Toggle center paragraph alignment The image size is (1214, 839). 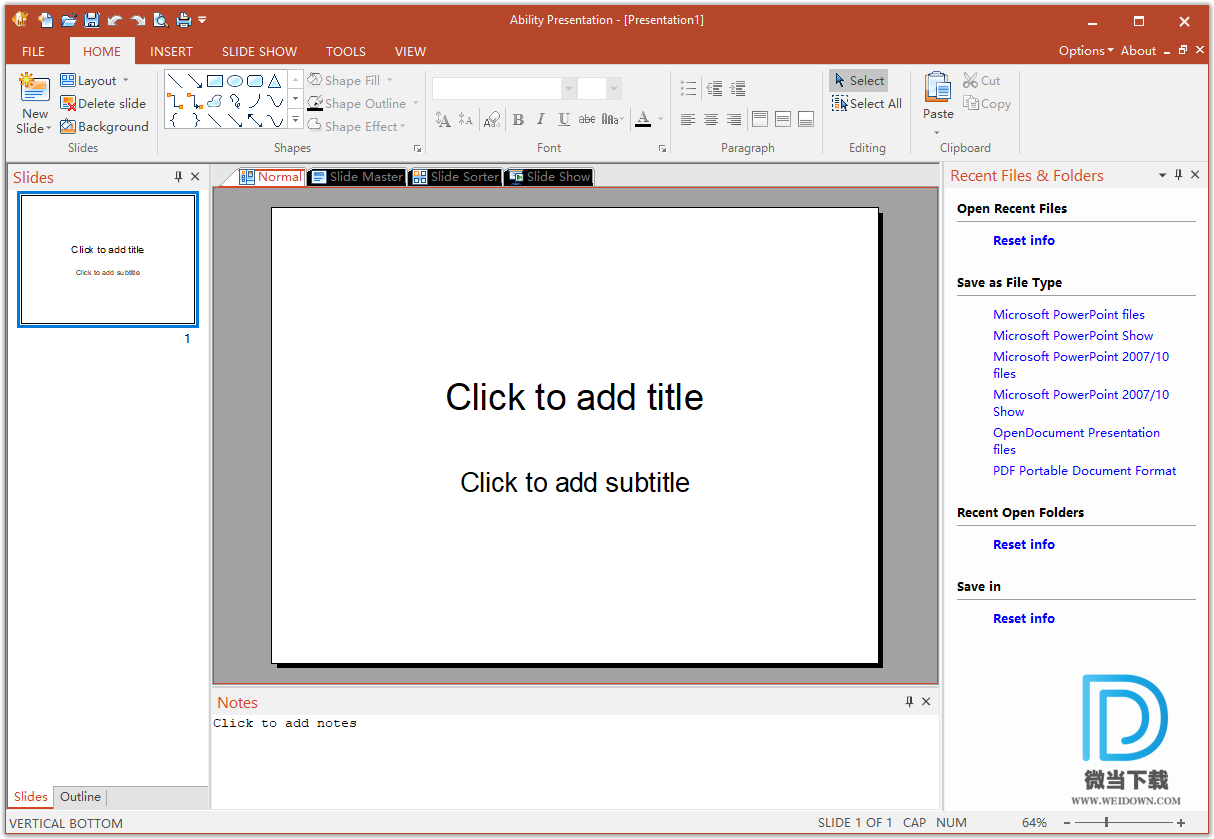711,120
